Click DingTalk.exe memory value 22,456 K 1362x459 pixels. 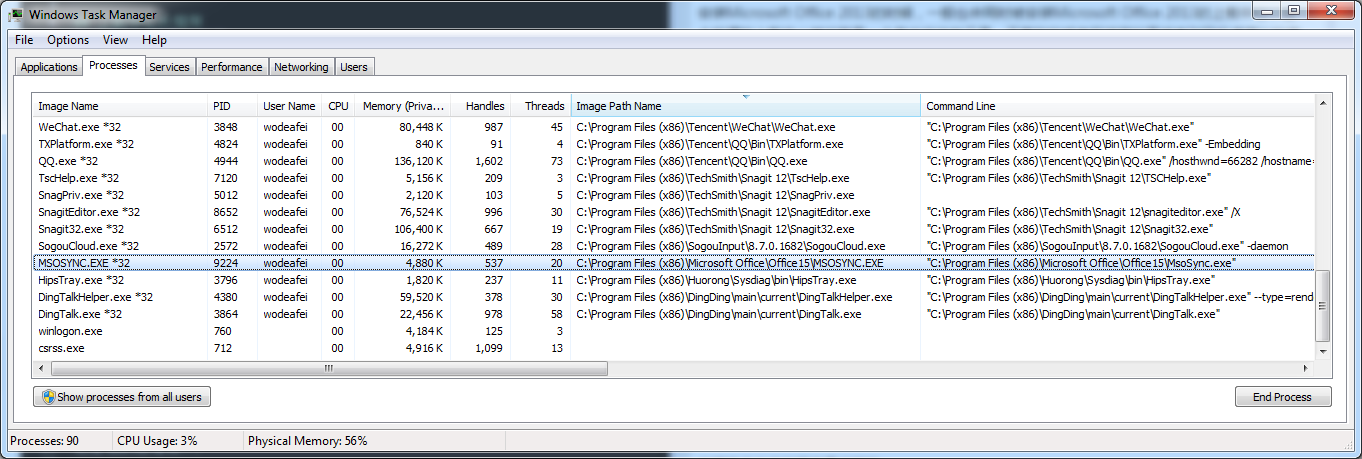[x=421, y=314]
